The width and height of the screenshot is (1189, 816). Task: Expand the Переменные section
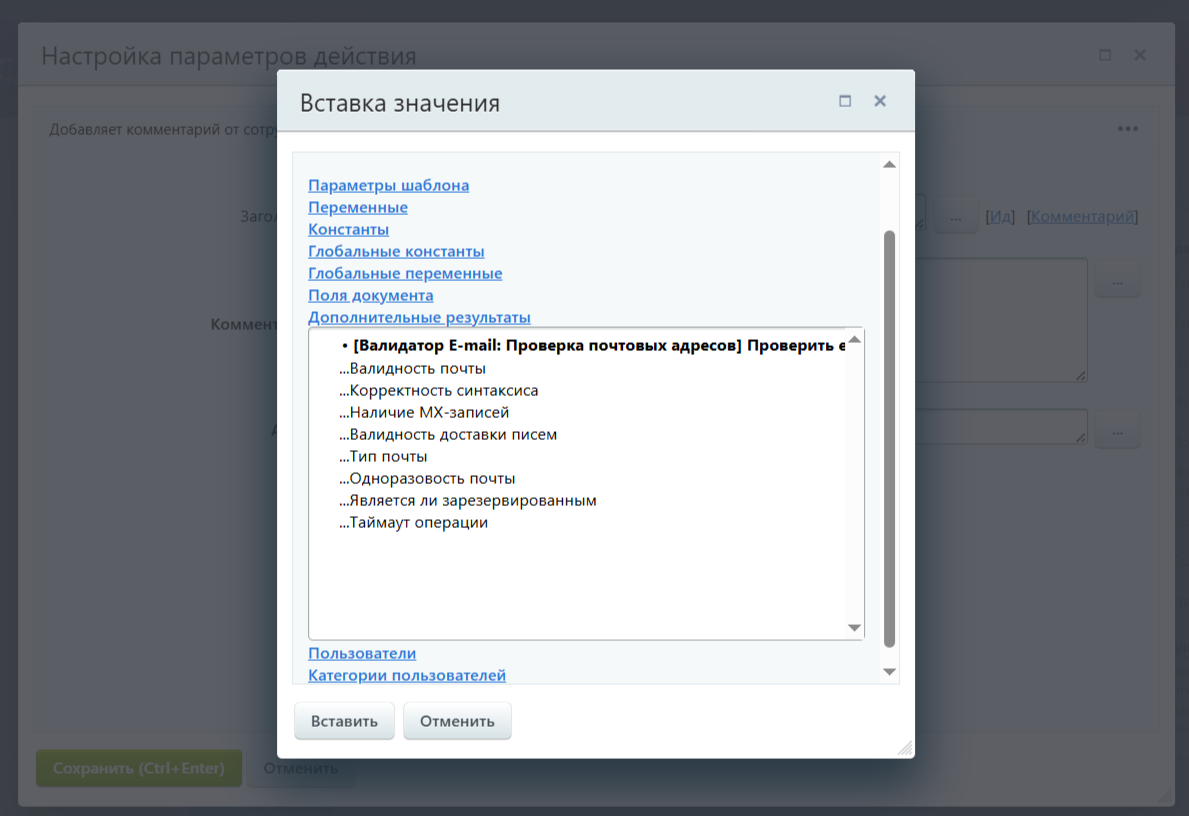(x=357, y=208)
